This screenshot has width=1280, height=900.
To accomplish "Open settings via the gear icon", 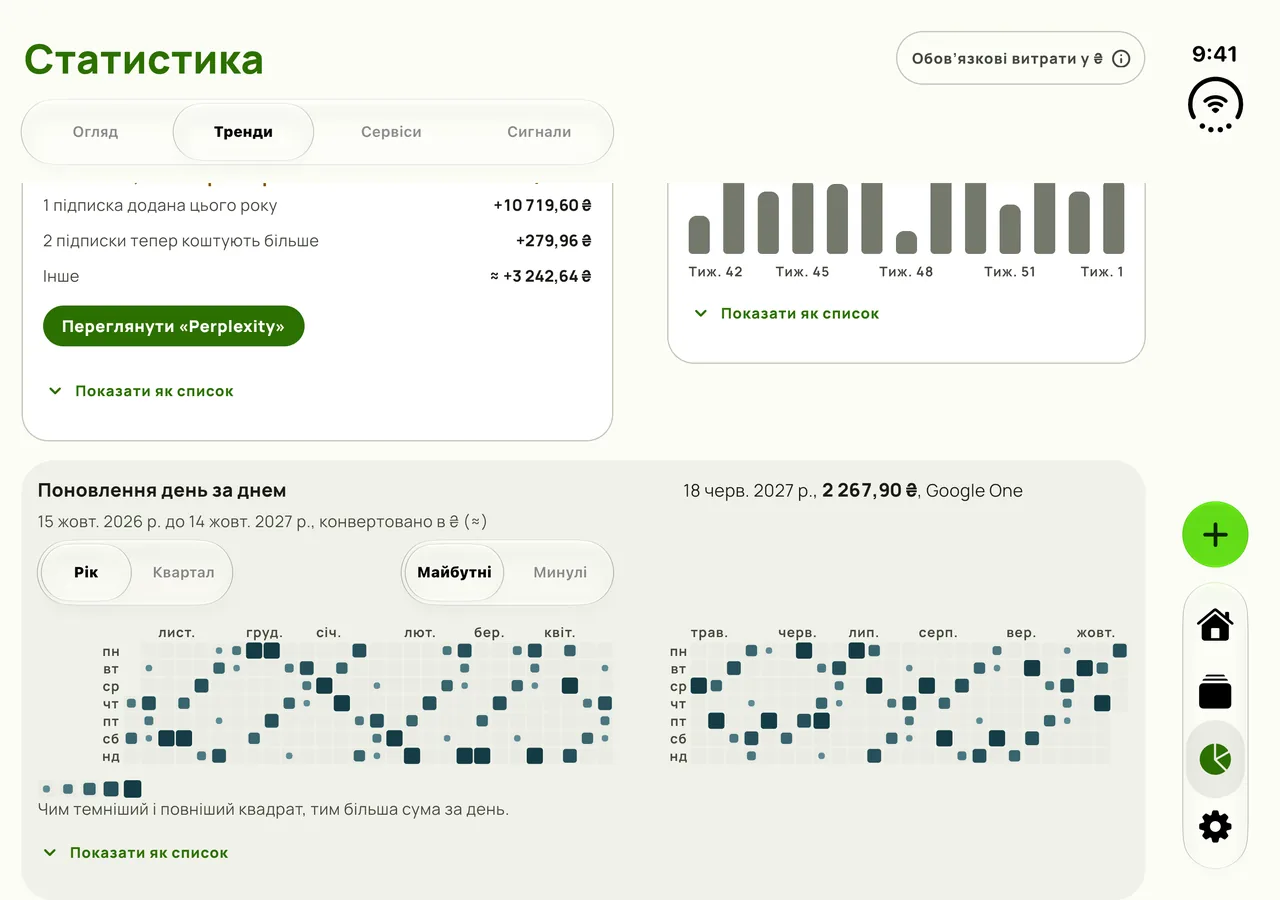I will [1215, 827].
